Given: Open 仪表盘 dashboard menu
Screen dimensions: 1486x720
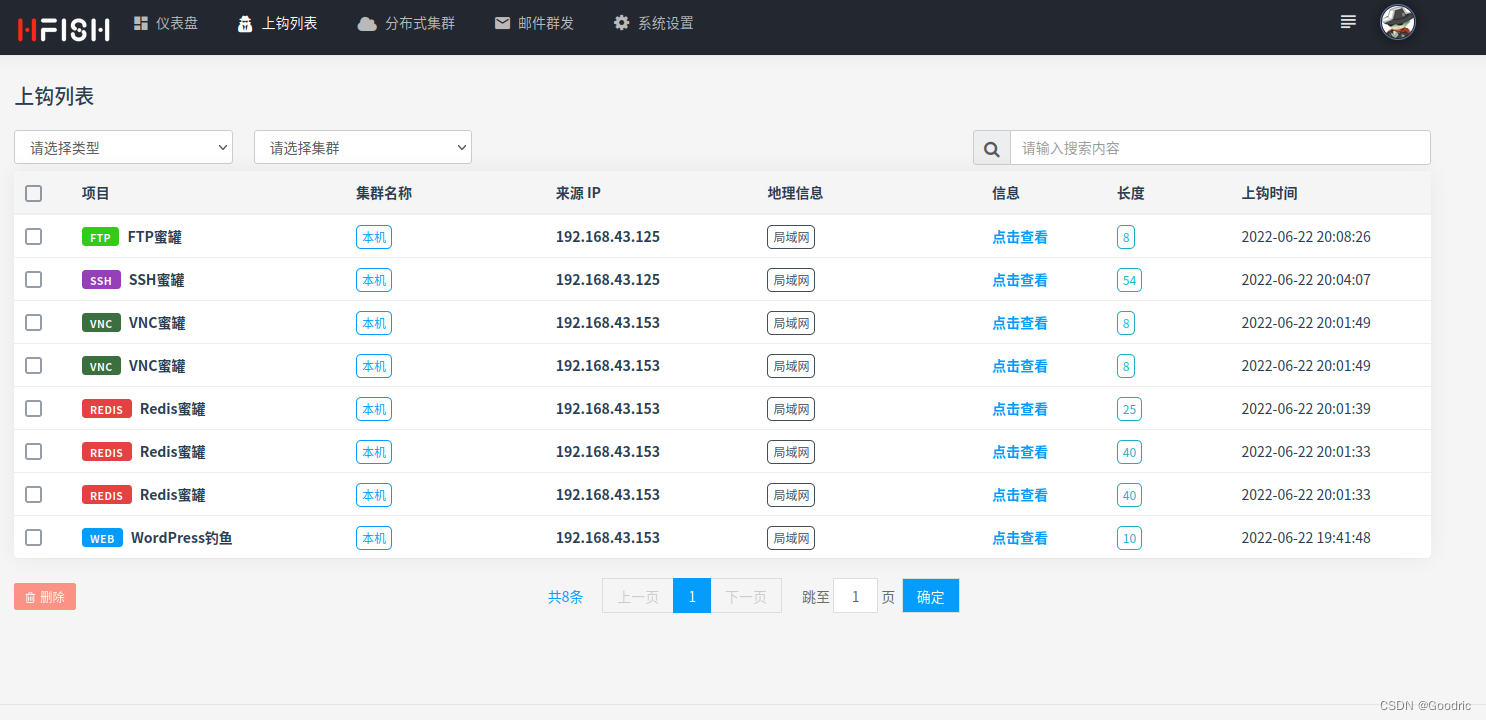Looking at the screenshot, I should pos(166,23).
